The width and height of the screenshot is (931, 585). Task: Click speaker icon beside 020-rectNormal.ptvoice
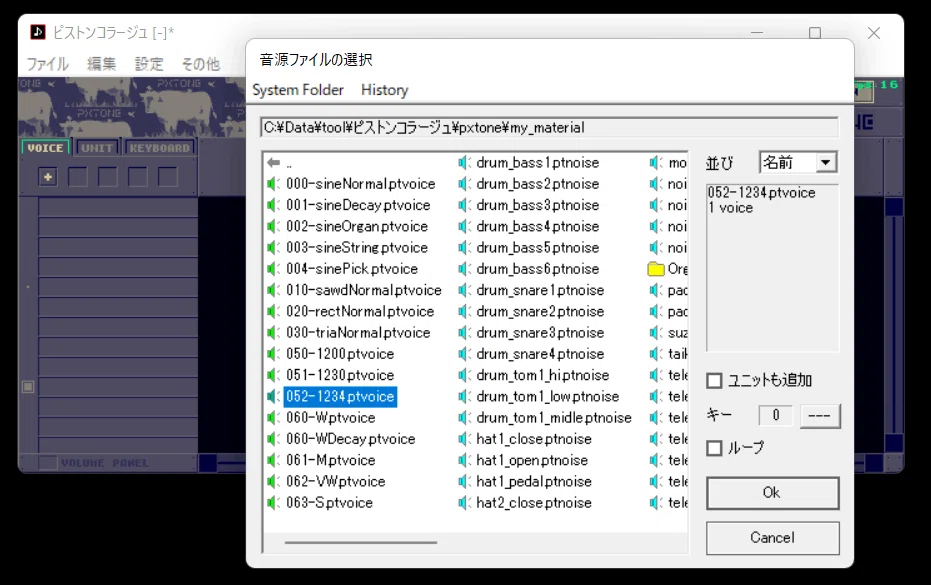[273, 311]
